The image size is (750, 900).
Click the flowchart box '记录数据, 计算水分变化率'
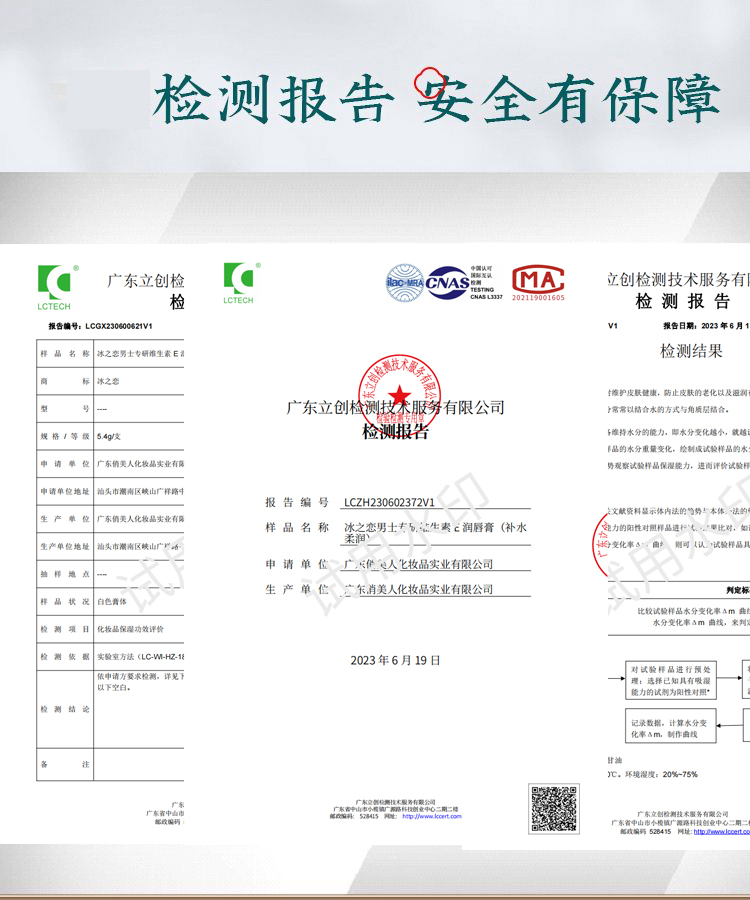click(671, 728)
